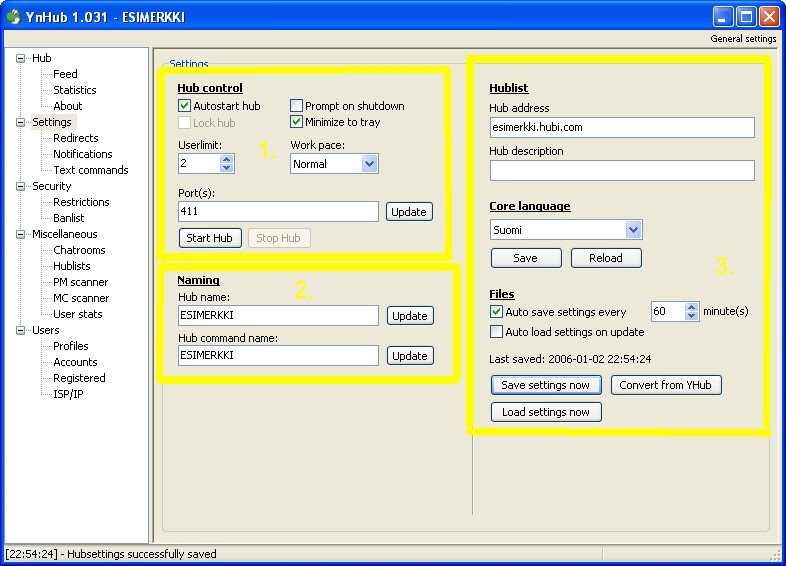The image size is (786, 566).
Task: Click the Userlimit value field
Action: pyautogui.click(x=199, y=163)
